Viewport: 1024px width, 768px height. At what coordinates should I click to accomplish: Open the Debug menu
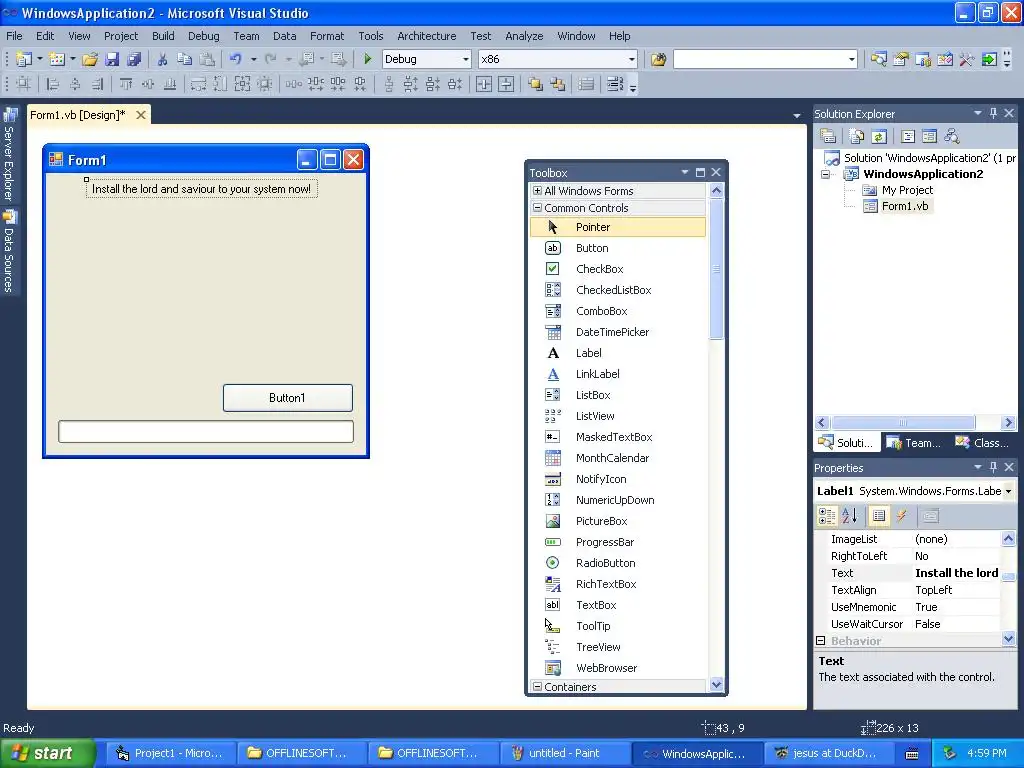pyautogui.click(x=204, y=36)
